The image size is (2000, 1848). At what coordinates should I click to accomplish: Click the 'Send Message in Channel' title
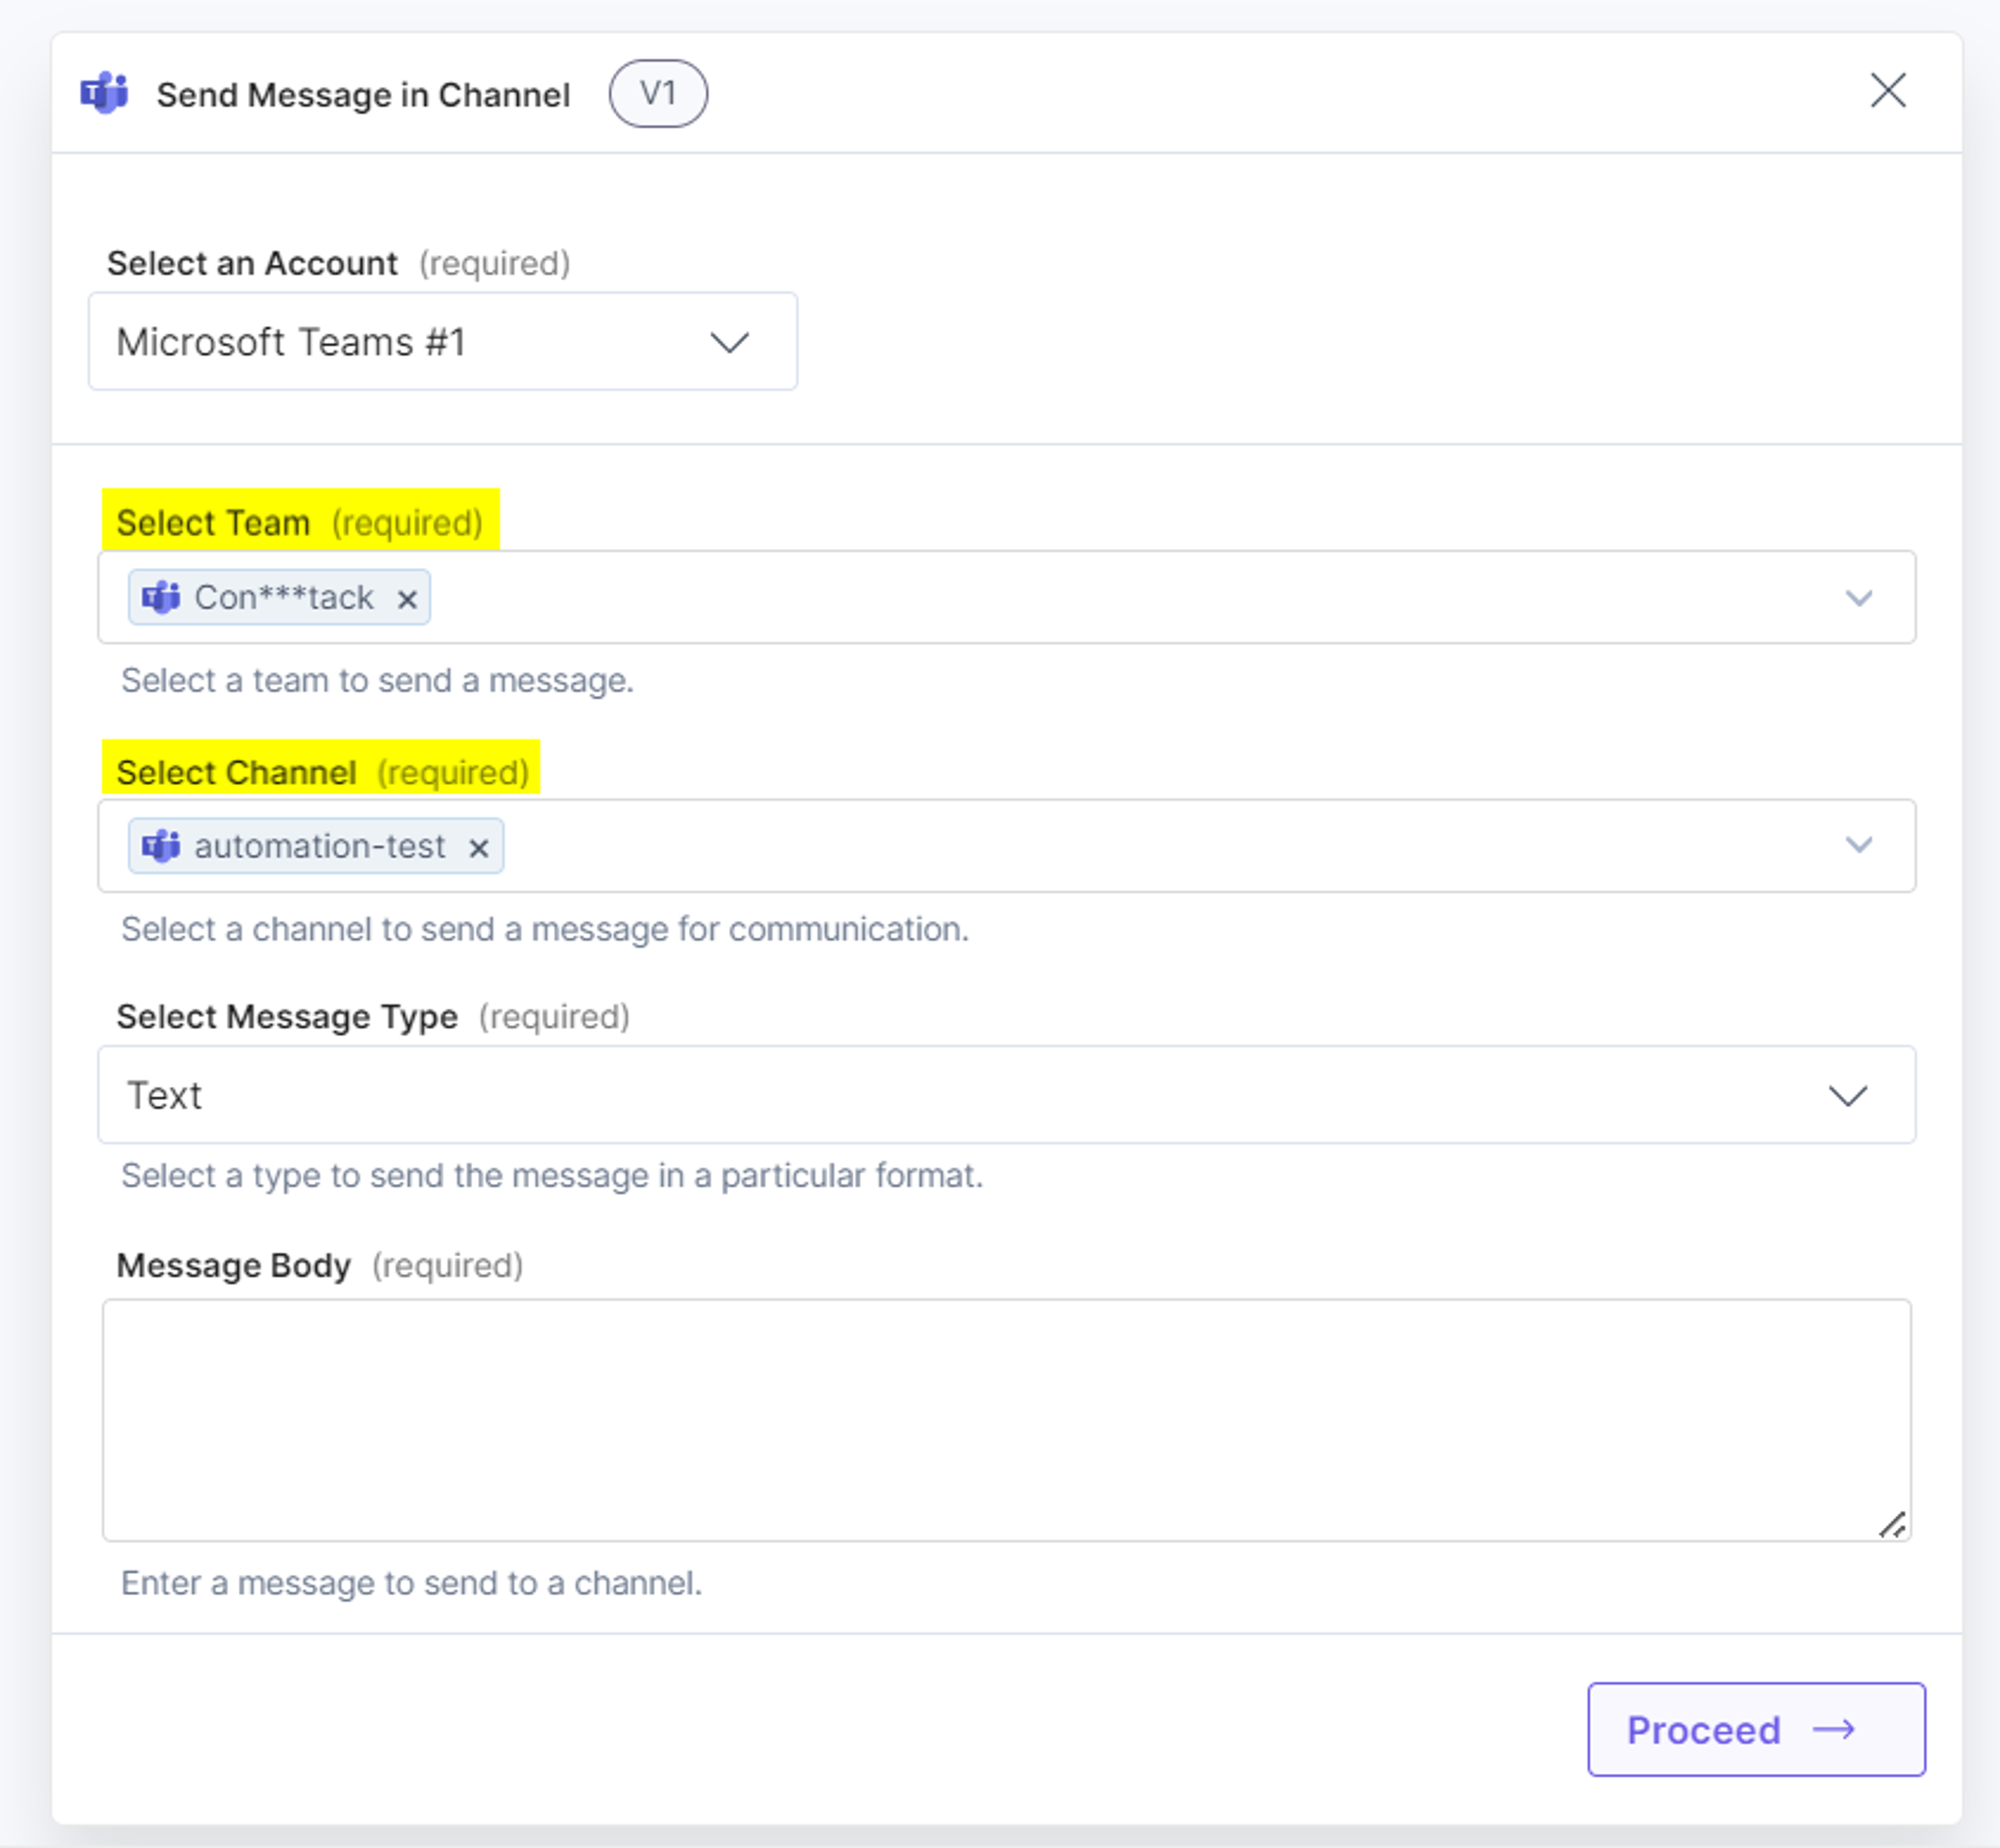[363, 95]
